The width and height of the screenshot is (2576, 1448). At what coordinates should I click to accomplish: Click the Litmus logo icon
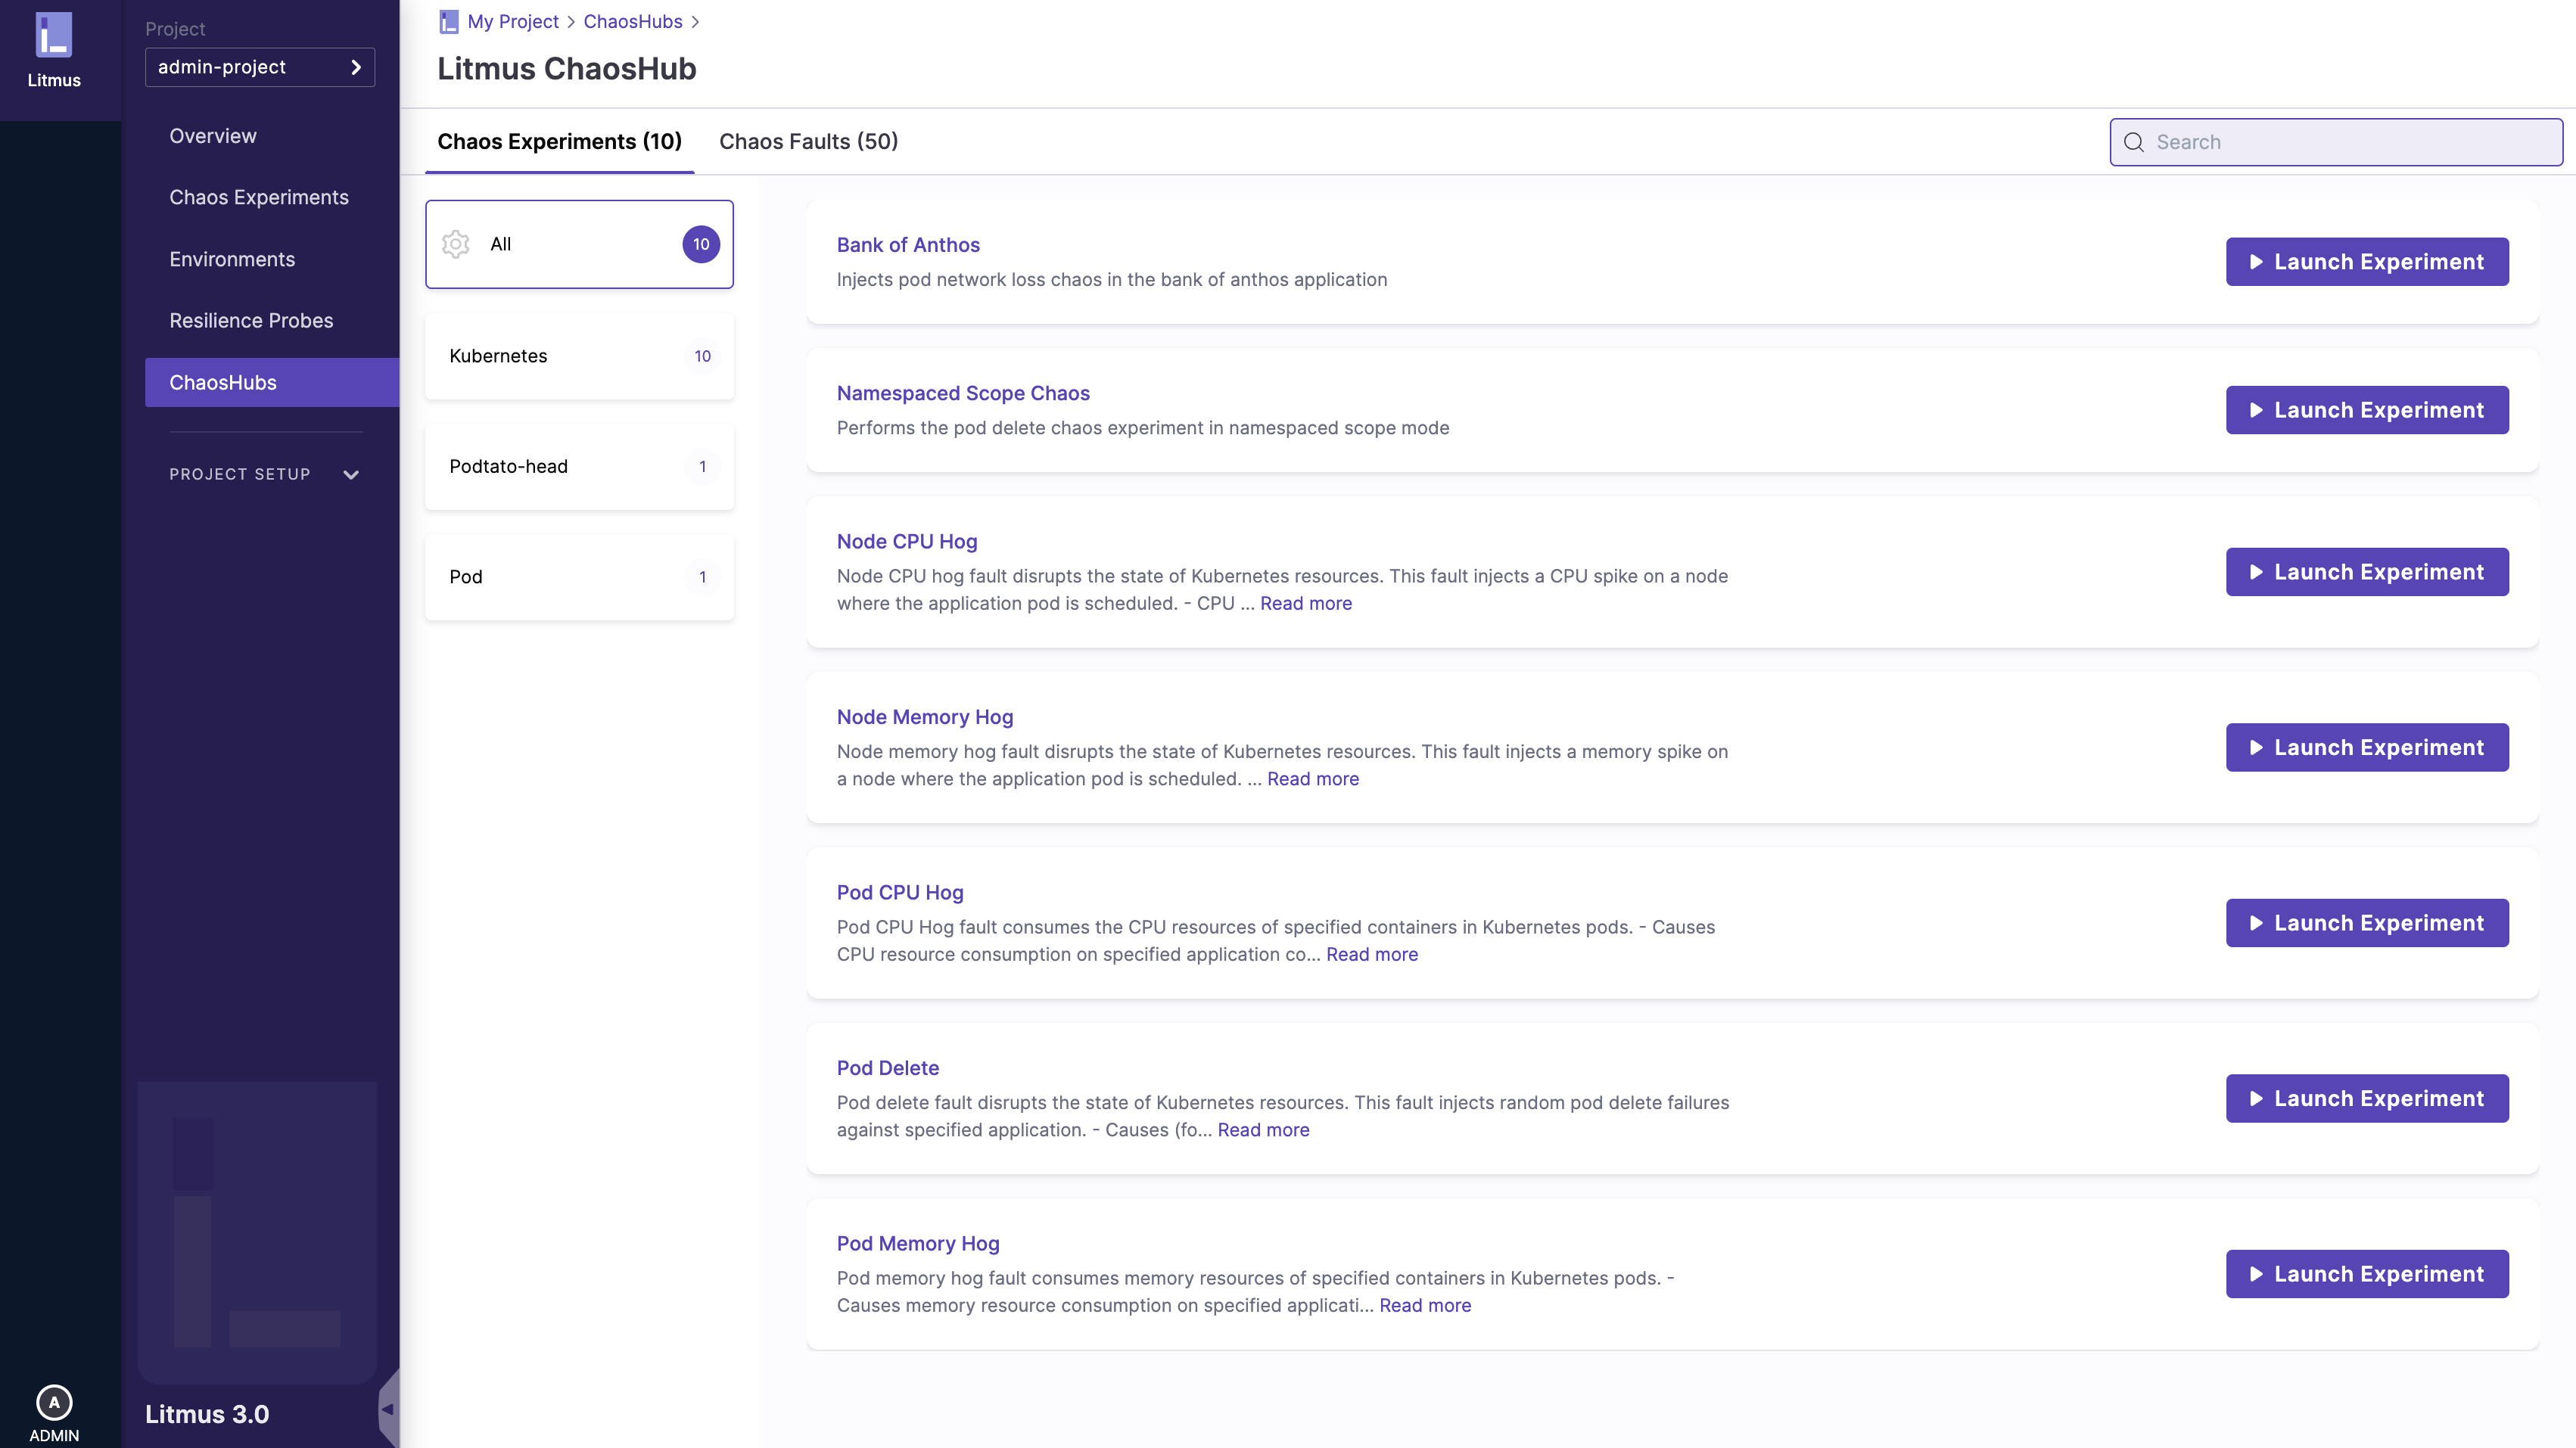[x=54, y=35]
